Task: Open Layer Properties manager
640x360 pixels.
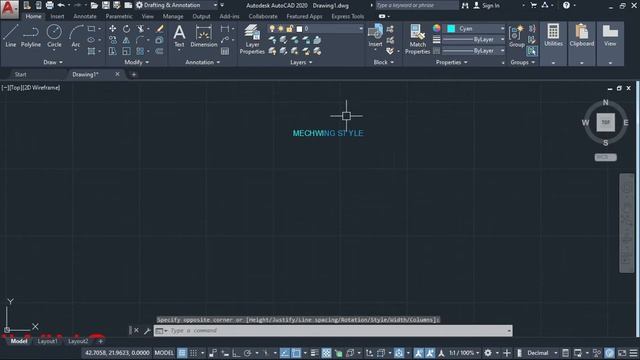Action: [252, 39]
